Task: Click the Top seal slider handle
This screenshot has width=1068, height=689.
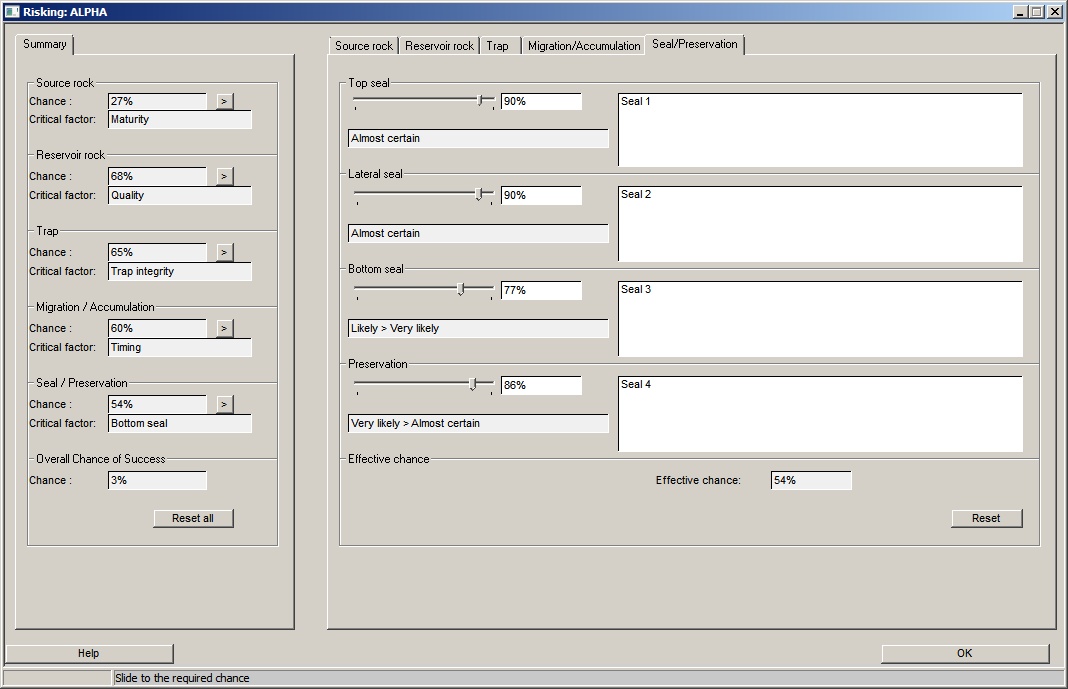Action: 481,100
